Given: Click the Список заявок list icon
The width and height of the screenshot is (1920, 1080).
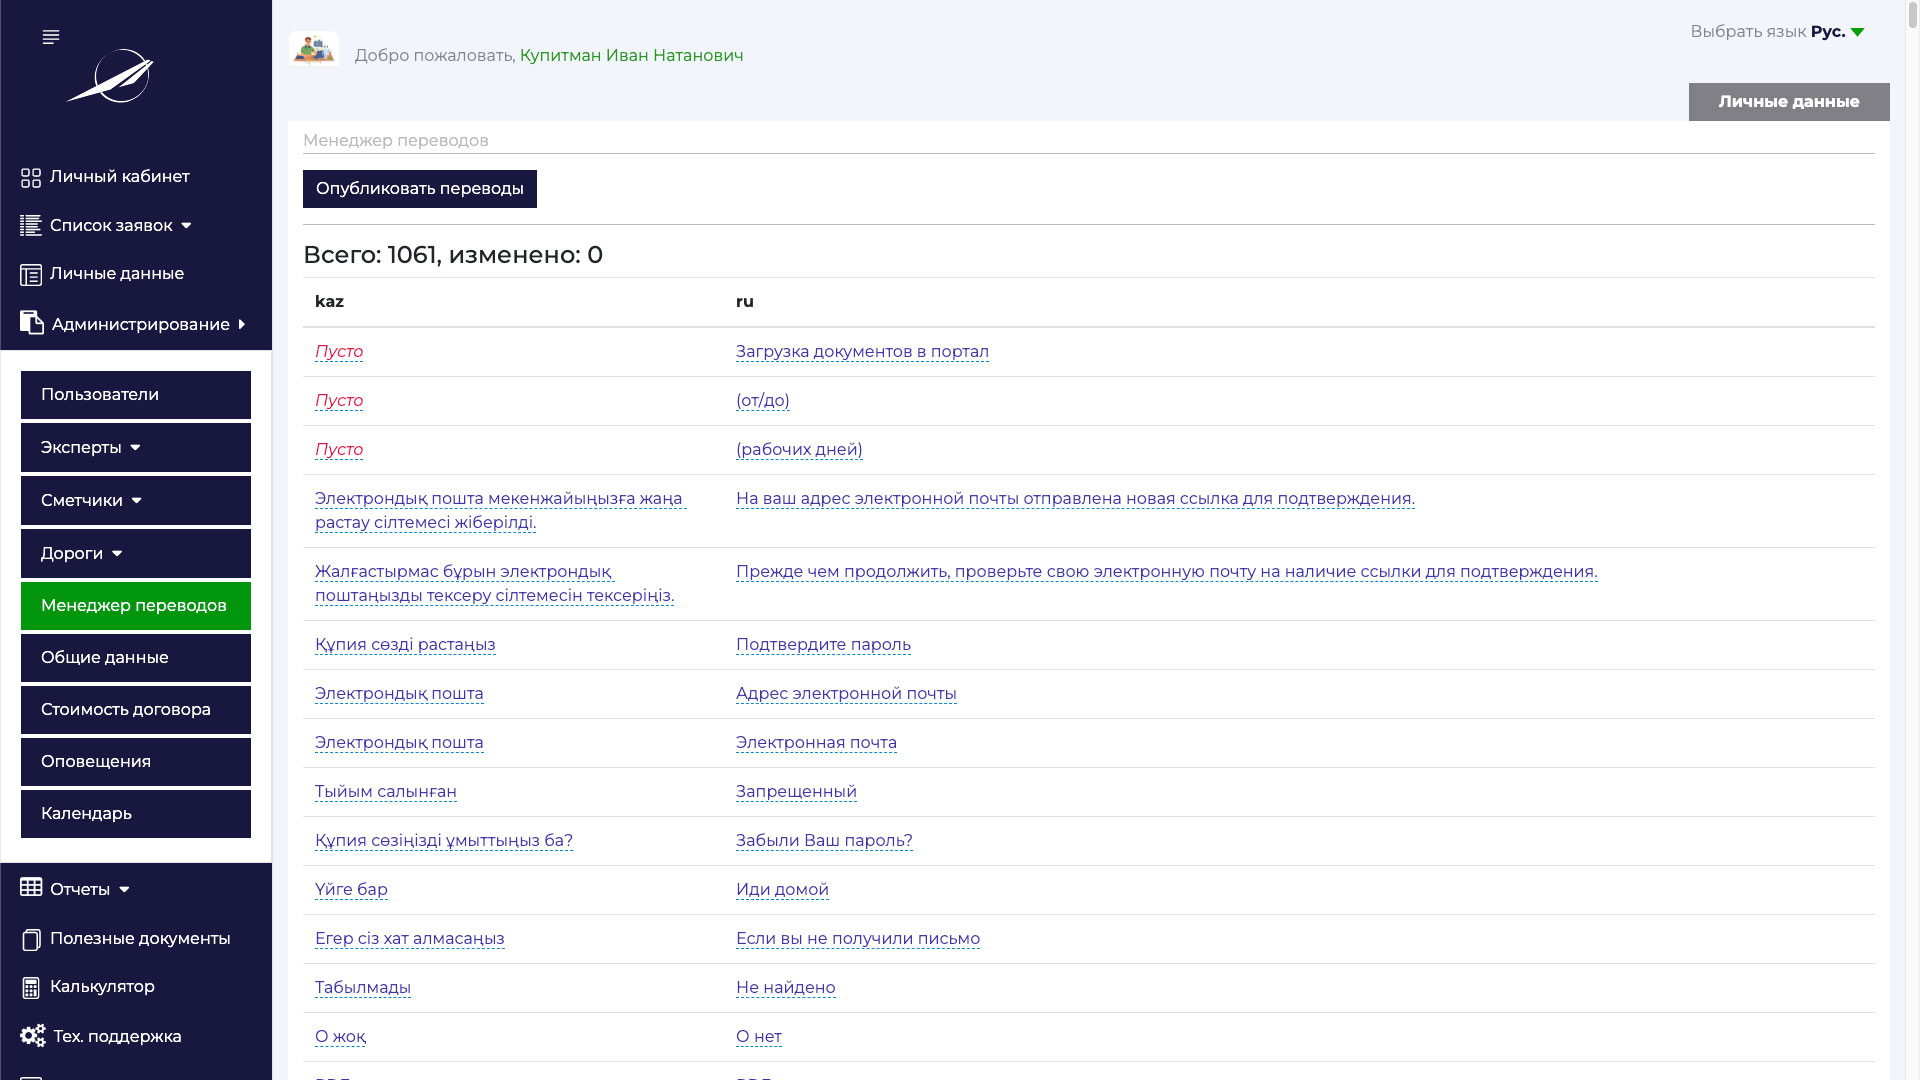Looking at the screenshot, I should 31,226.
